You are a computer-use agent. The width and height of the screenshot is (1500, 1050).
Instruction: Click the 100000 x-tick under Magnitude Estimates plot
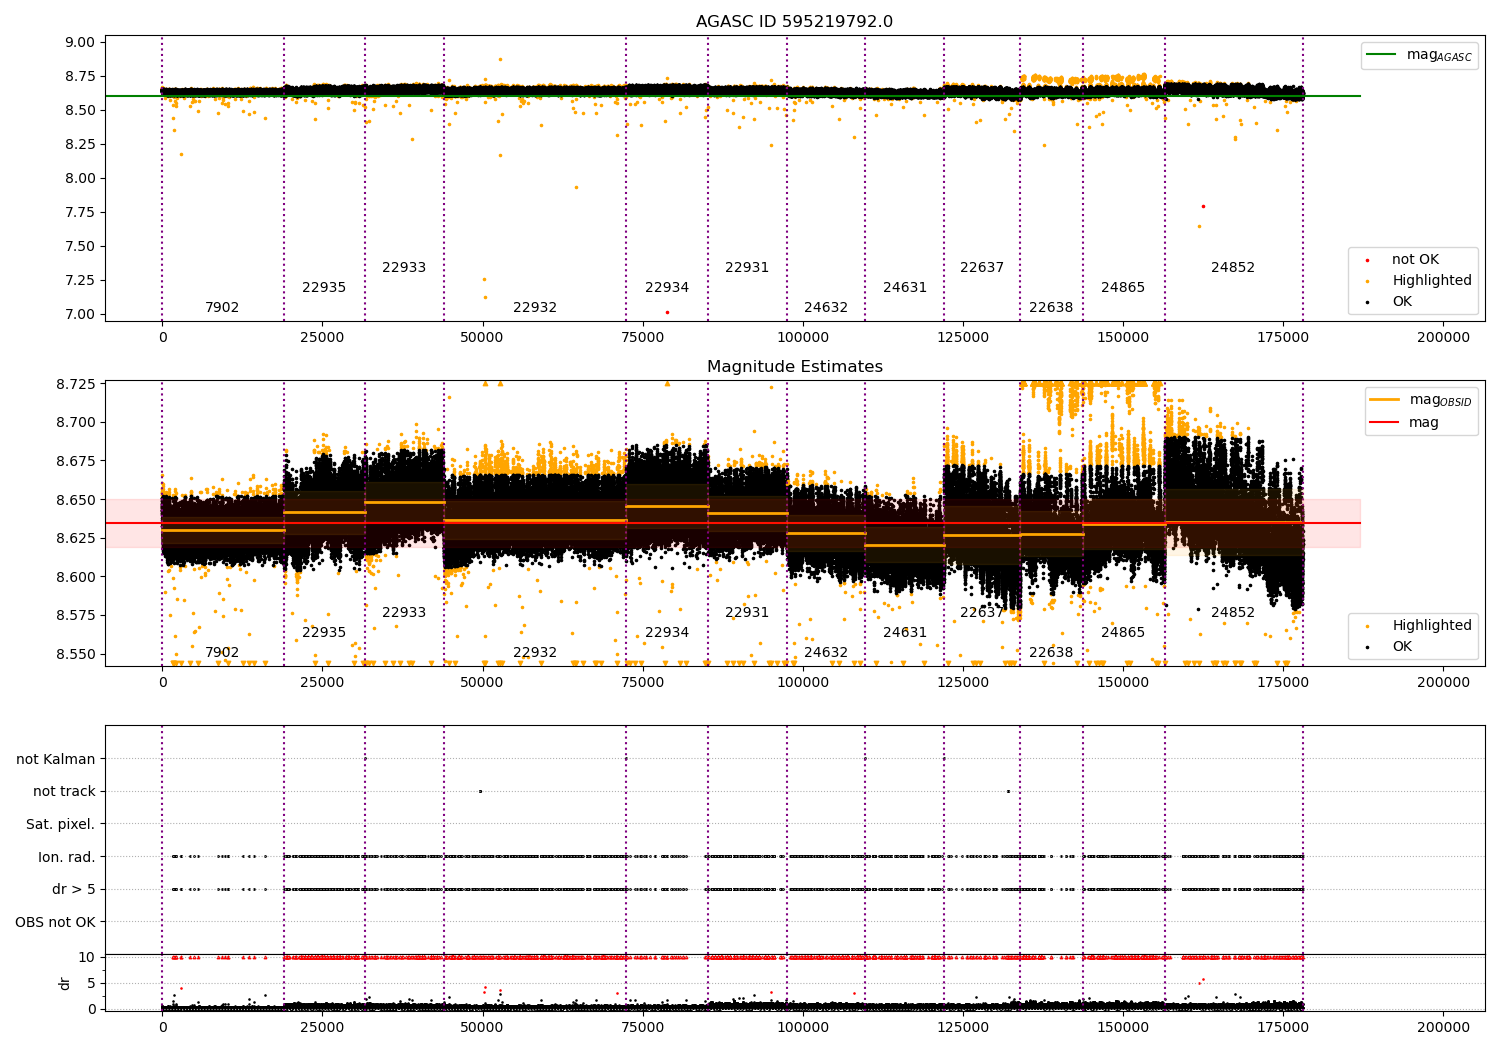[803, 683]
